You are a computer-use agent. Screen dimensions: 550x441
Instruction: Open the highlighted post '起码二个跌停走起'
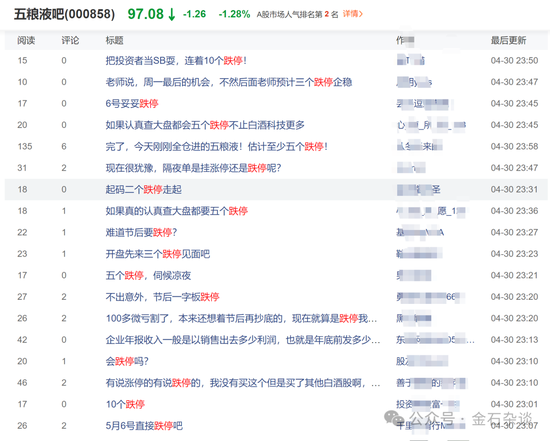point(143,189)
